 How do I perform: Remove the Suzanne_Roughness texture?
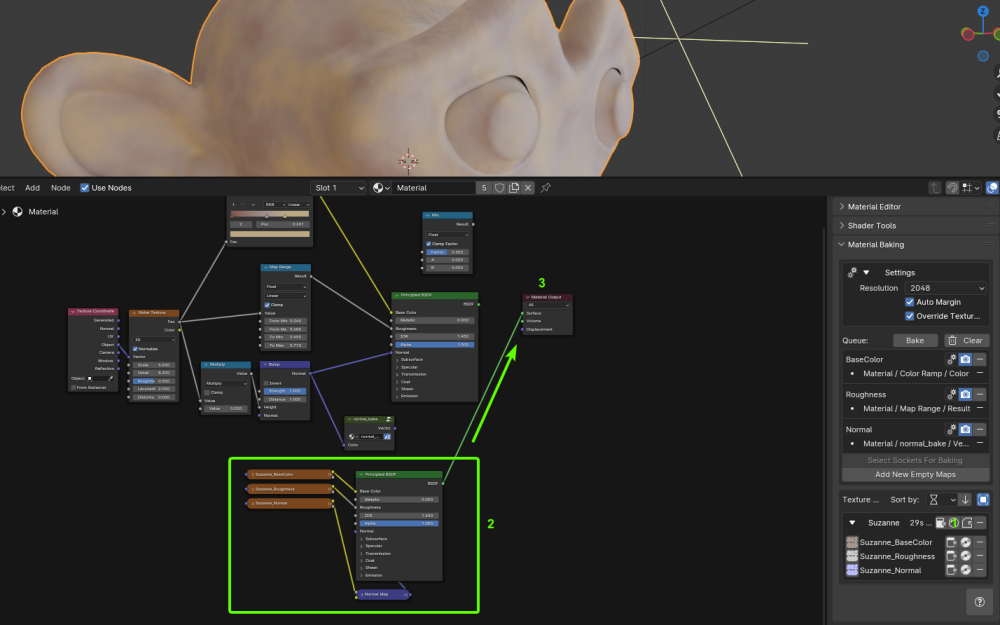point(980,556)
